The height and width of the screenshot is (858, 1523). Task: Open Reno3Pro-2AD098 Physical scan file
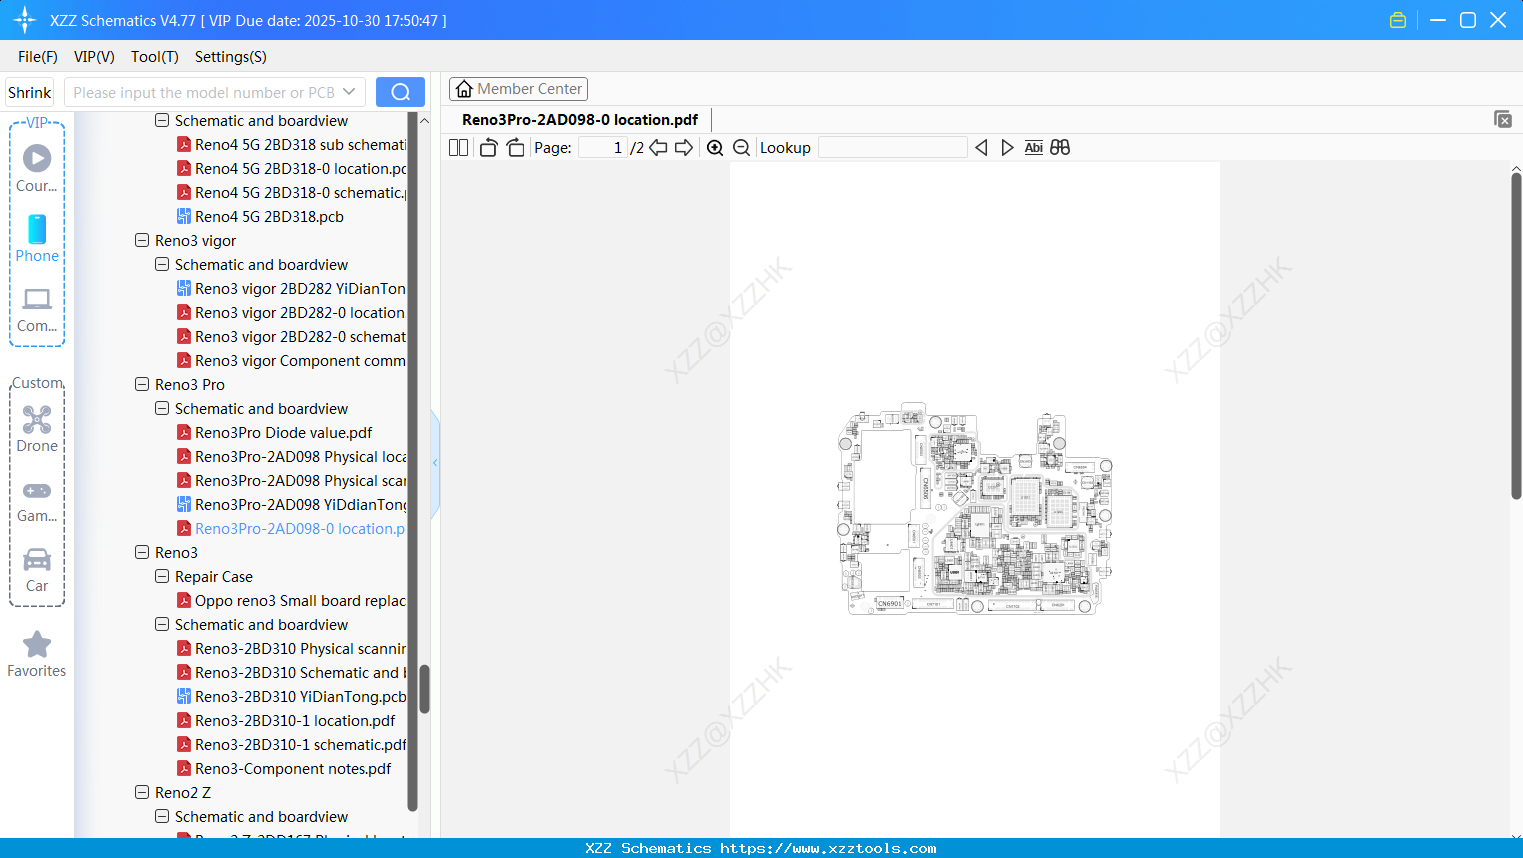point(292,480)
